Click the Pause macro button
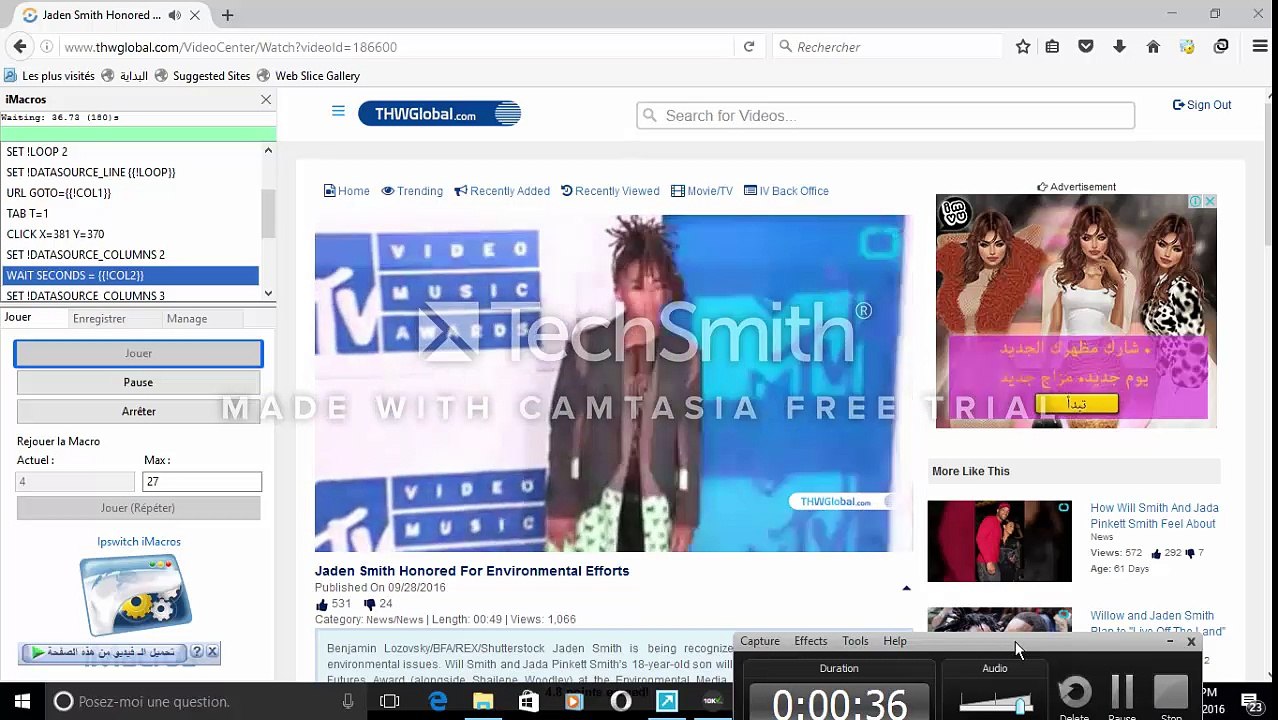The width and height of the screenshot is (1278, 720). click(x=138, y=382)
